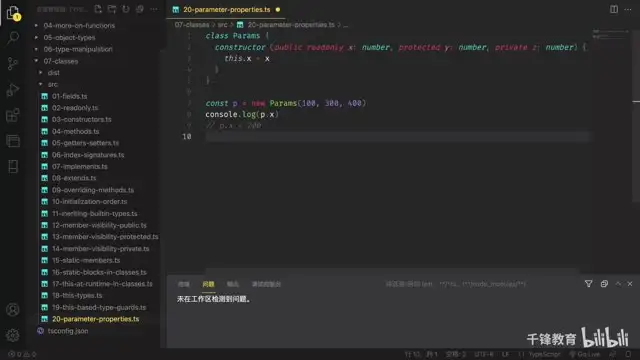Open errors and warnings count in status bar
Viewport: 640px width, 360px height.
(22, 354)
